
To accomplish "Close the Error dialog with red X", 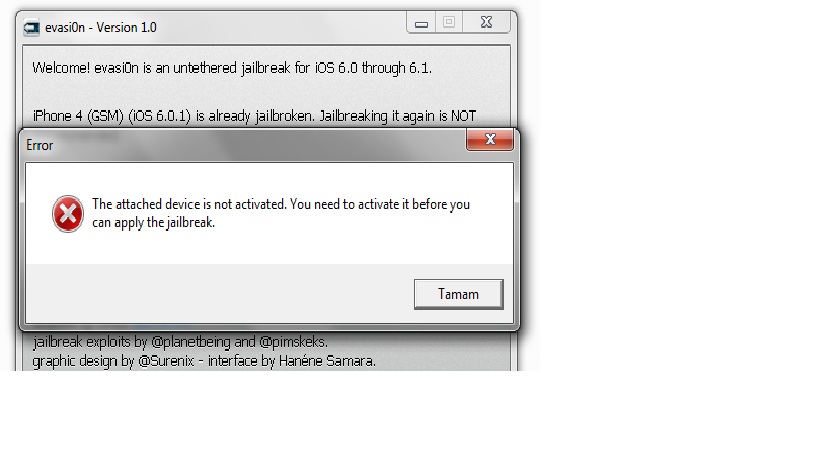I will pyautogui.click(x=489, y=139).
